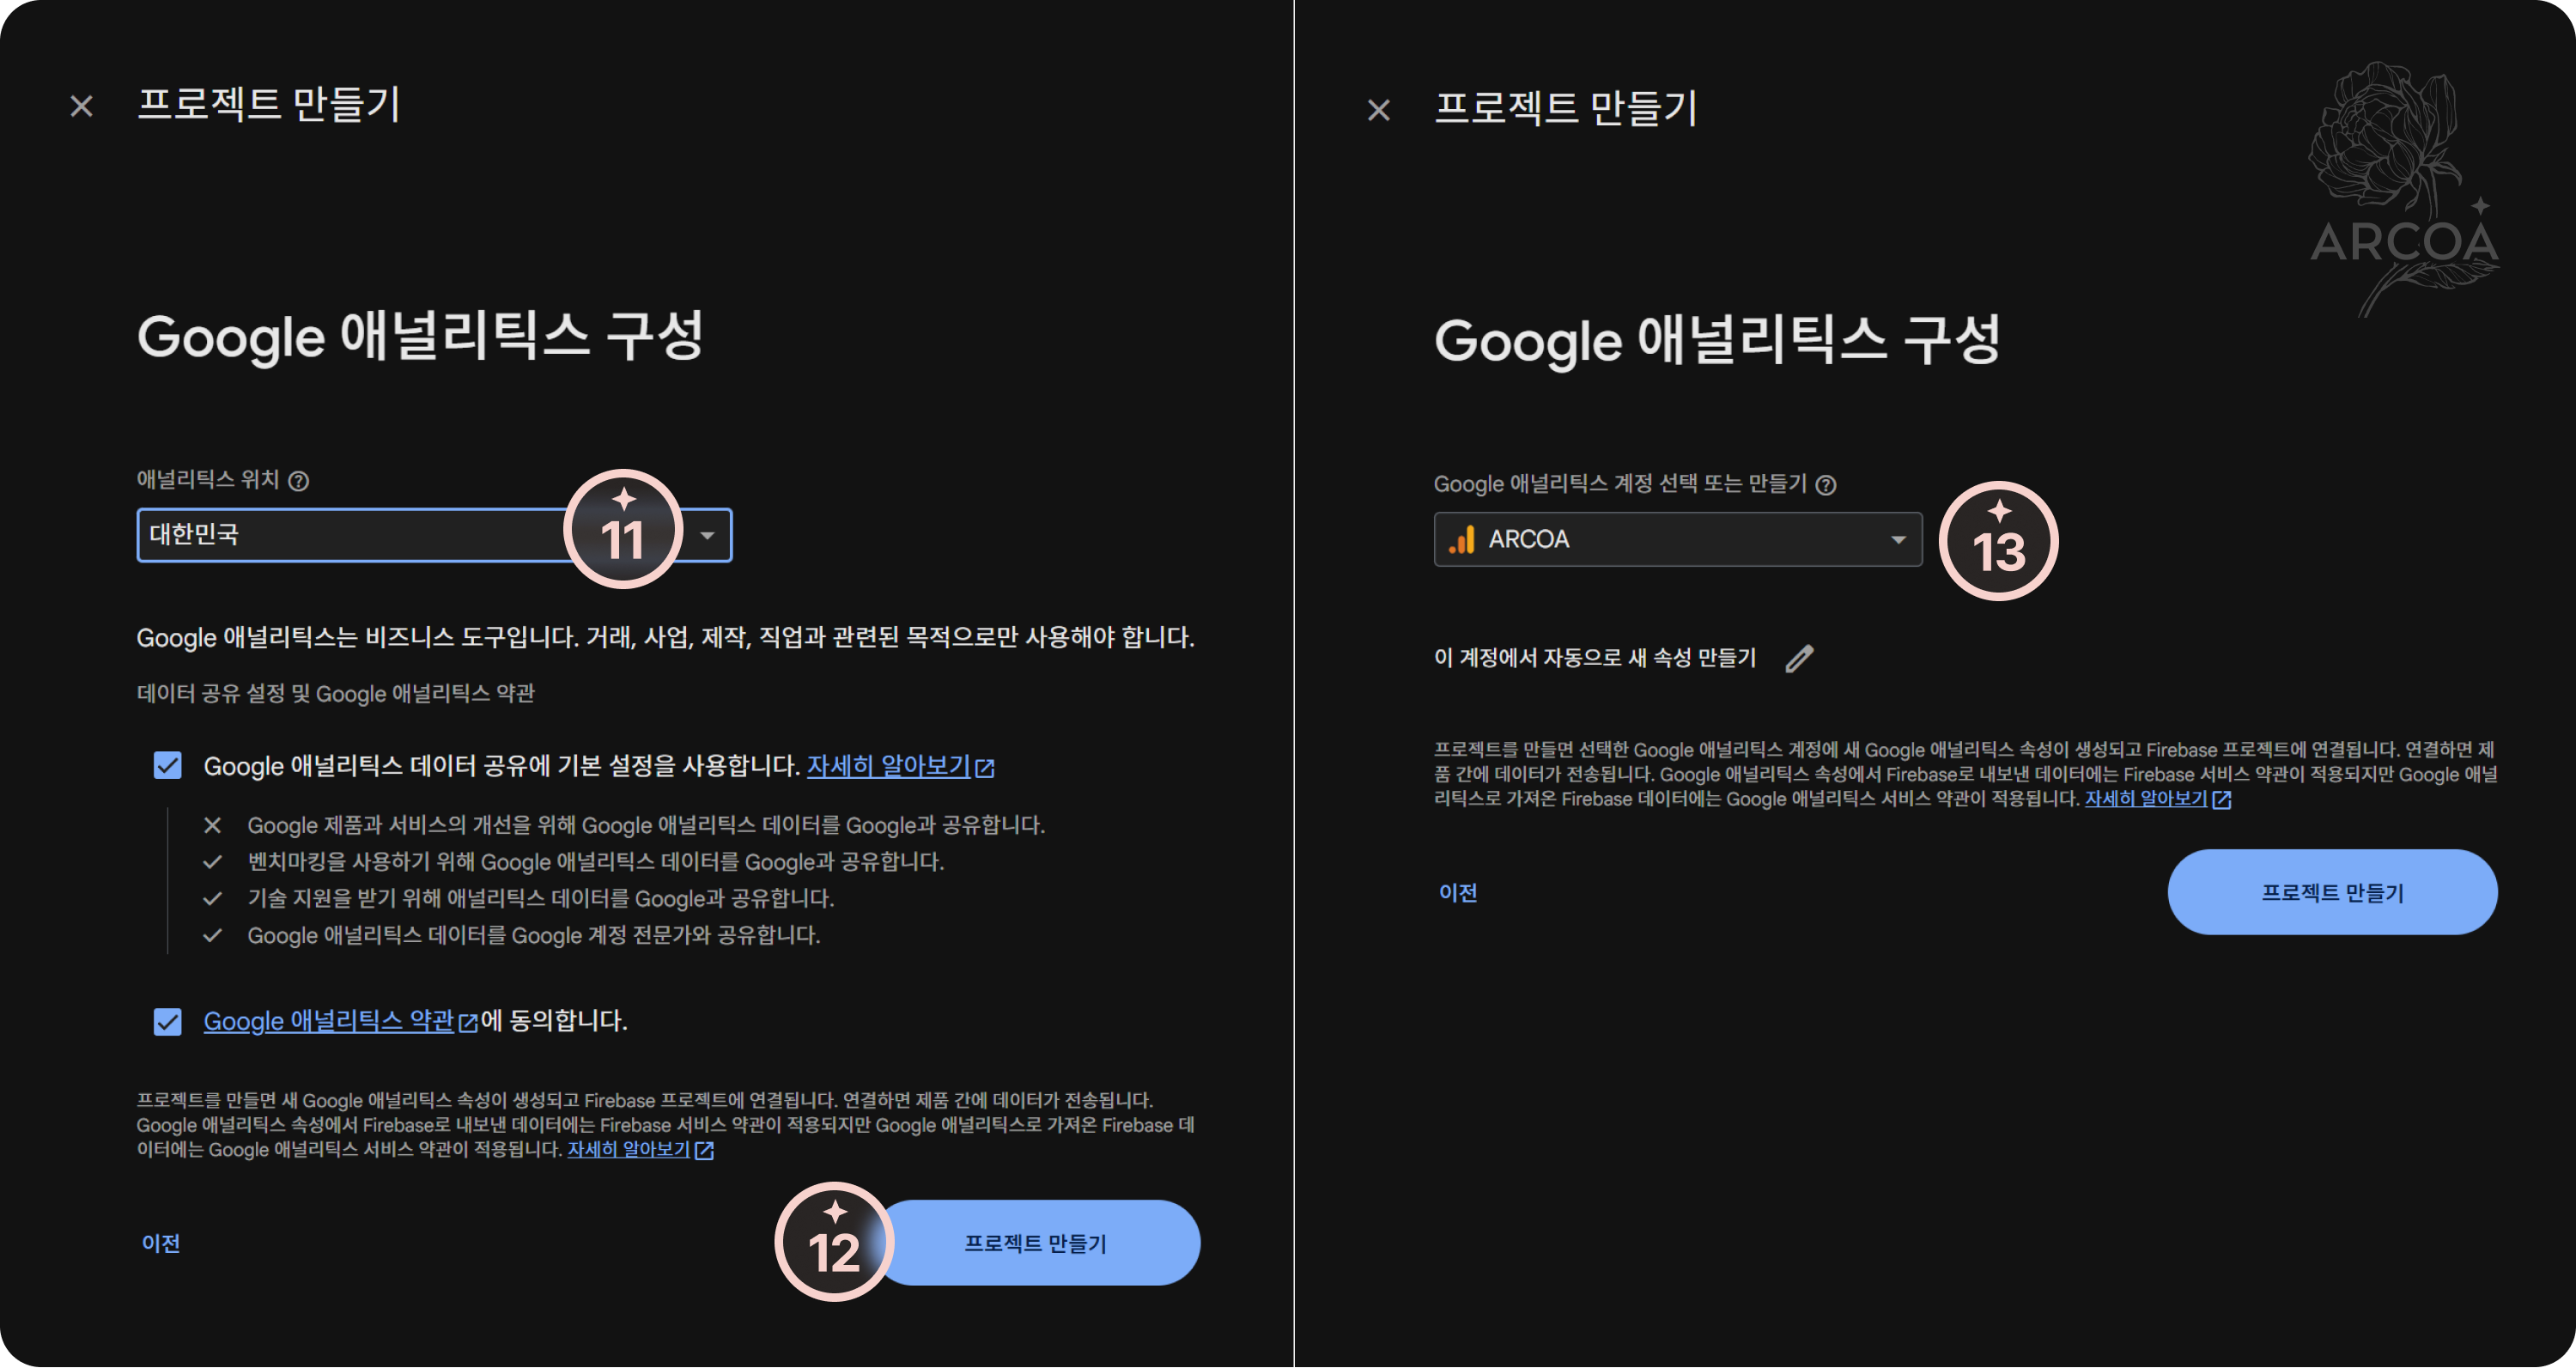
Task: Open 자세히 알아보기 link in right panel description
Action: (x=2146, y=799)
